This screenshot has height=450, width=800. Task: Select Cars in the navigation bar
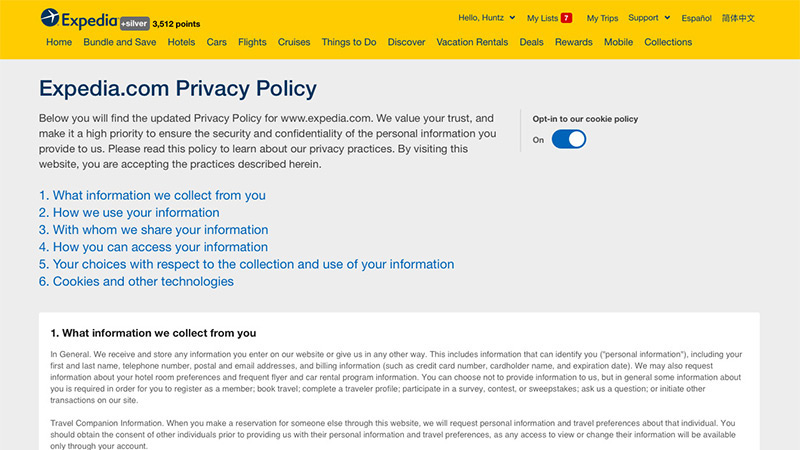click(x=216, y=42)
